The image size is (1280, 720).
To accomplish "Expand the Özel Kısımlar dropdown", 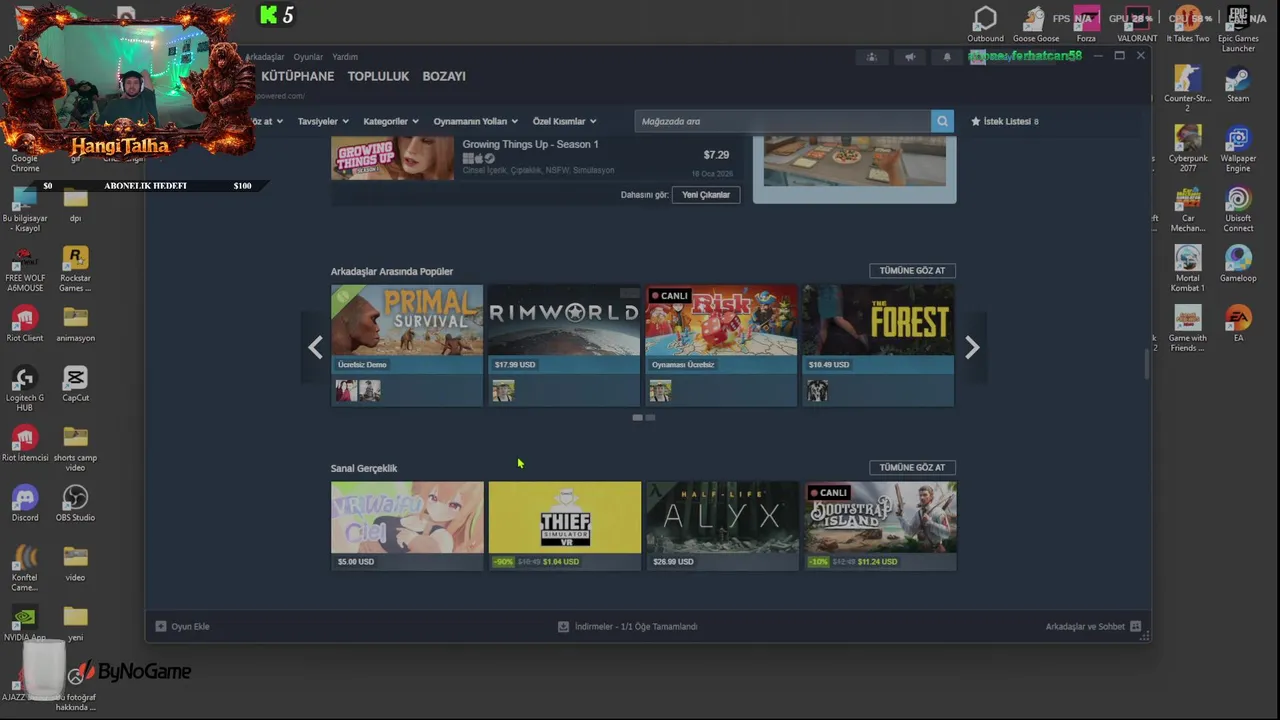I will [564, 121].
